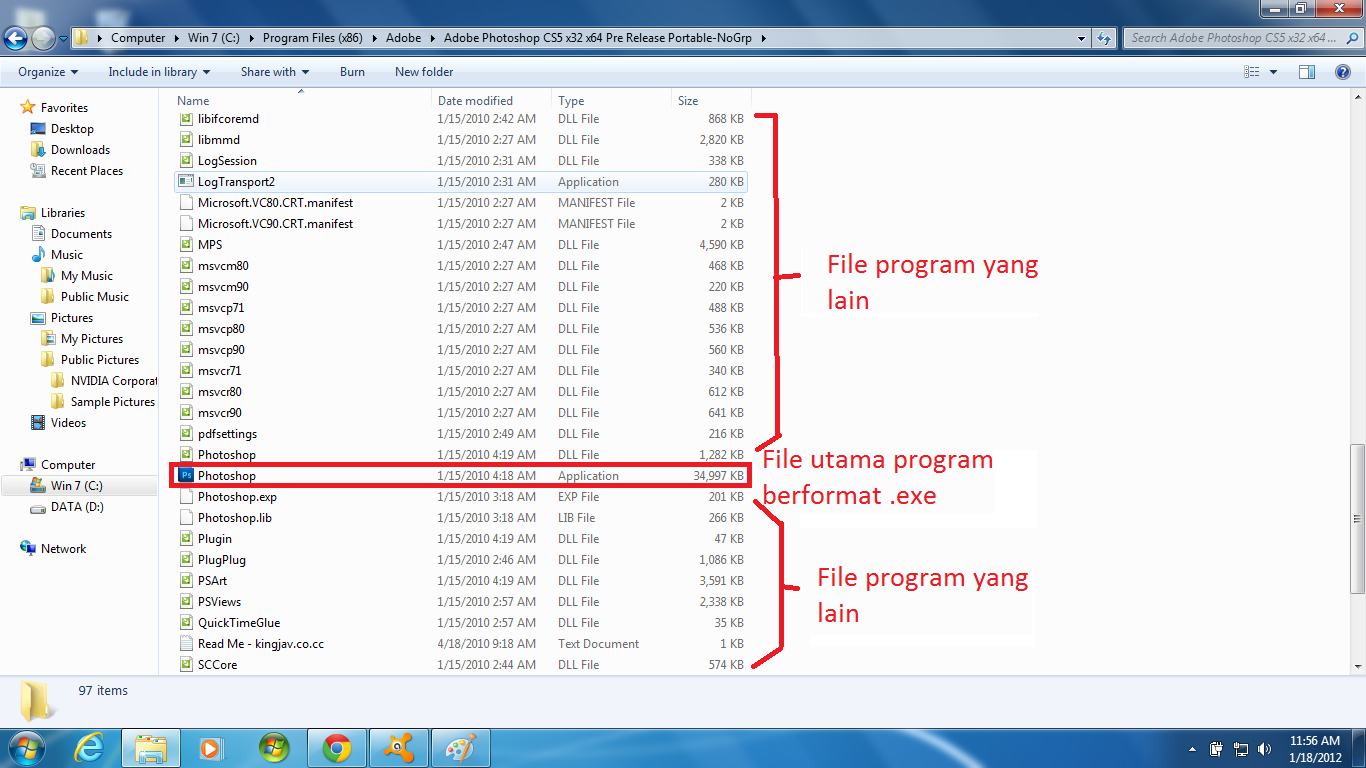Select the PlugPlug DLL file row
This screenshot has width=1366, height=768.
(x=460, y=560)
